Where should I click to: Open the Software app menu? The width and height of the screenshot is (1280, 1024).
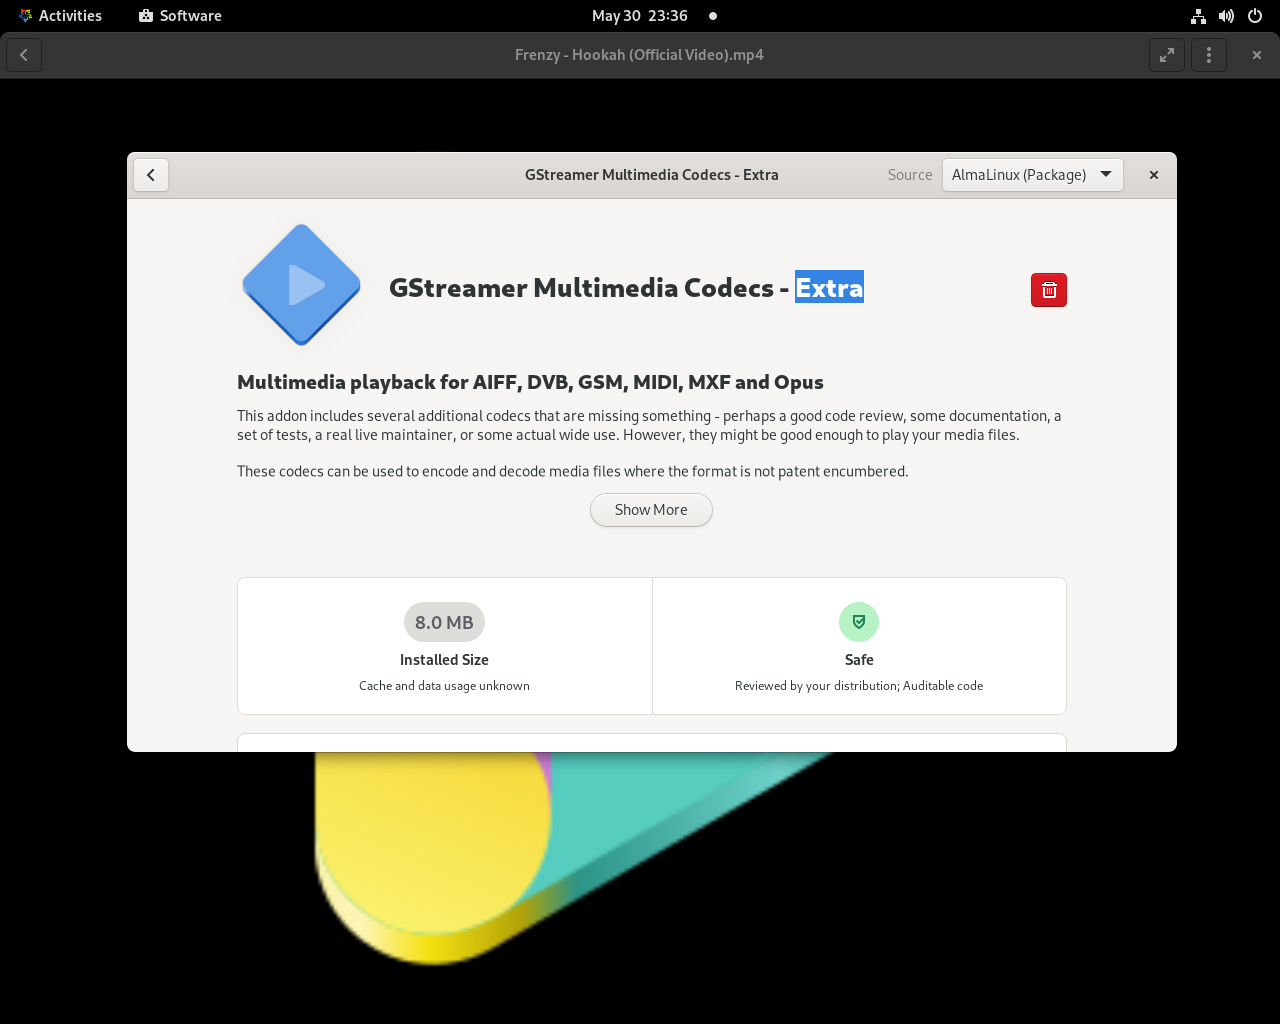[180, 16]
